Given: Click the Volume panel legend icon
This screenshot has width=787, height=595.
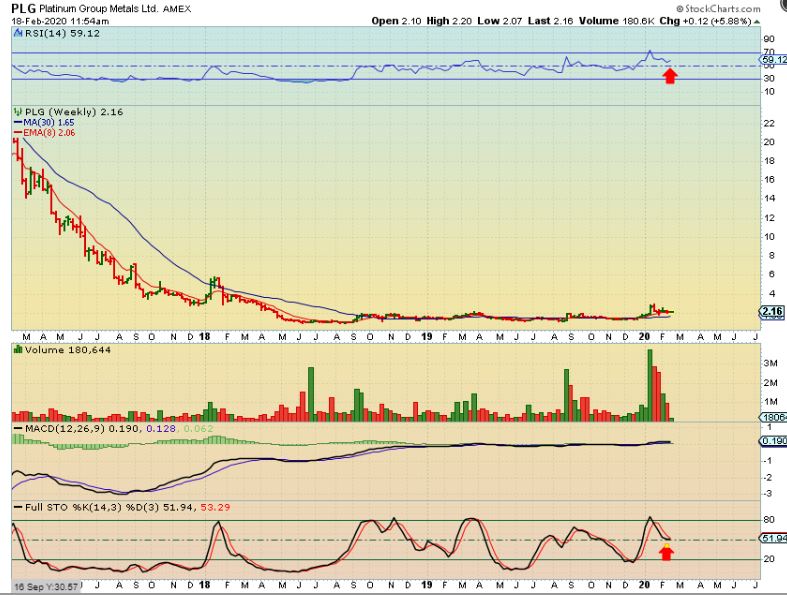Looking at the screenshot, I should (18, 349).
